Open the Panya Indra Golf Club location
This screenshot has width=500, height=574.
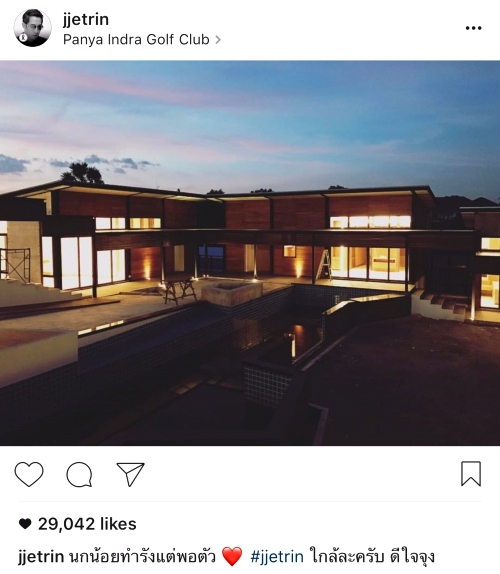click(x=136, y=40)
